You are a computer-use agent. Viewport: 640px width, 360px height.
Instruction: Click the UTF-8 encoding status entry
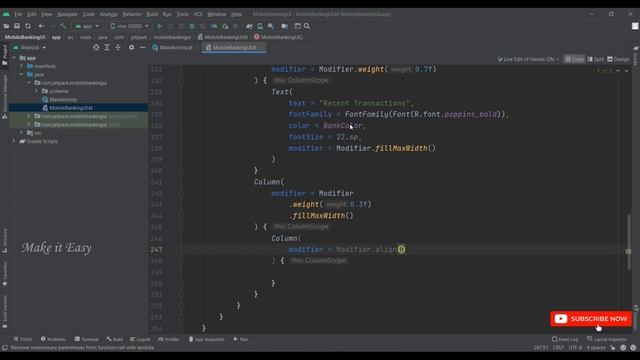click(x=575, y=348)
